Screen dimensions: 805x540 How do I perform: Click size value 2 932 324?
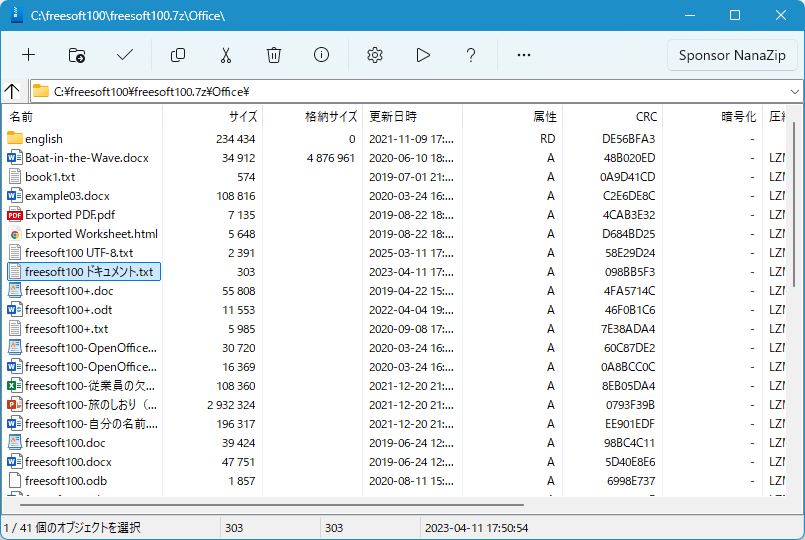[x=231, y=405]
